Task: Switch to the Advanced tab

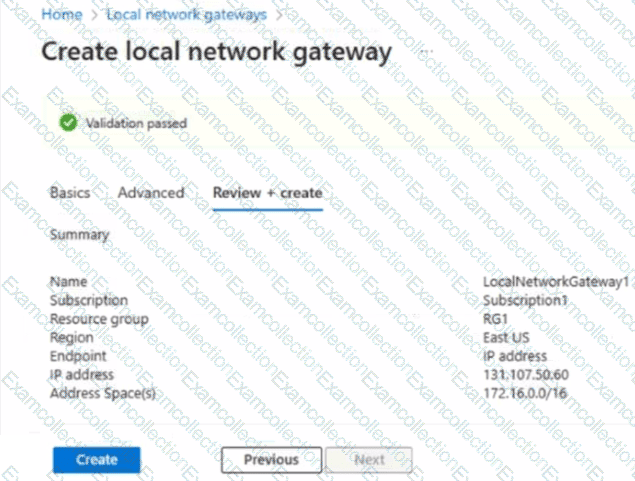Action: [x=151, y=192]
